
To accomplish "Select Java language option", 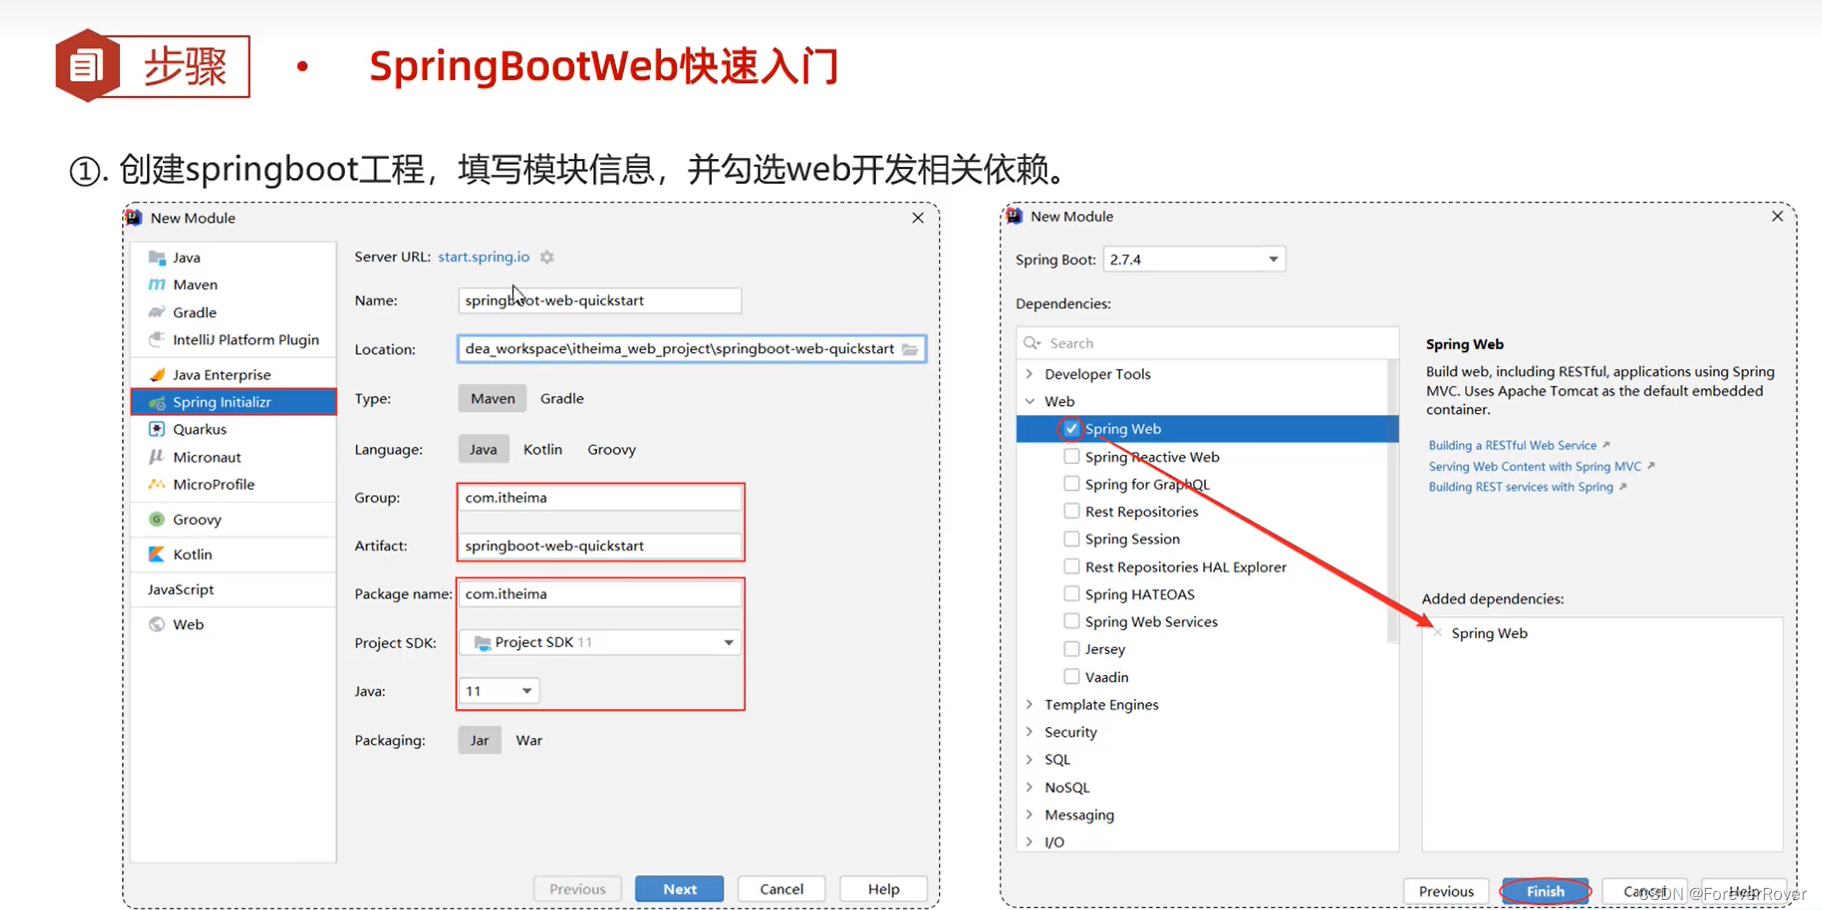I will click(x=484, y=449).
